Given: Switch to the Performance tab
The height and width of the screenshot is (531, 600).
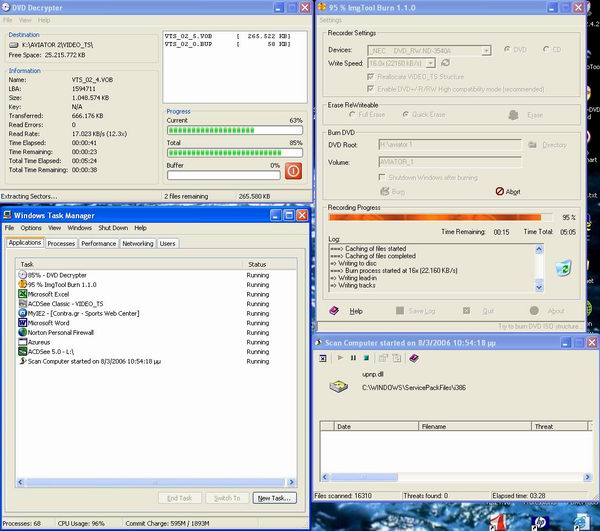Looking at the screenshot, I should (98, 243).
